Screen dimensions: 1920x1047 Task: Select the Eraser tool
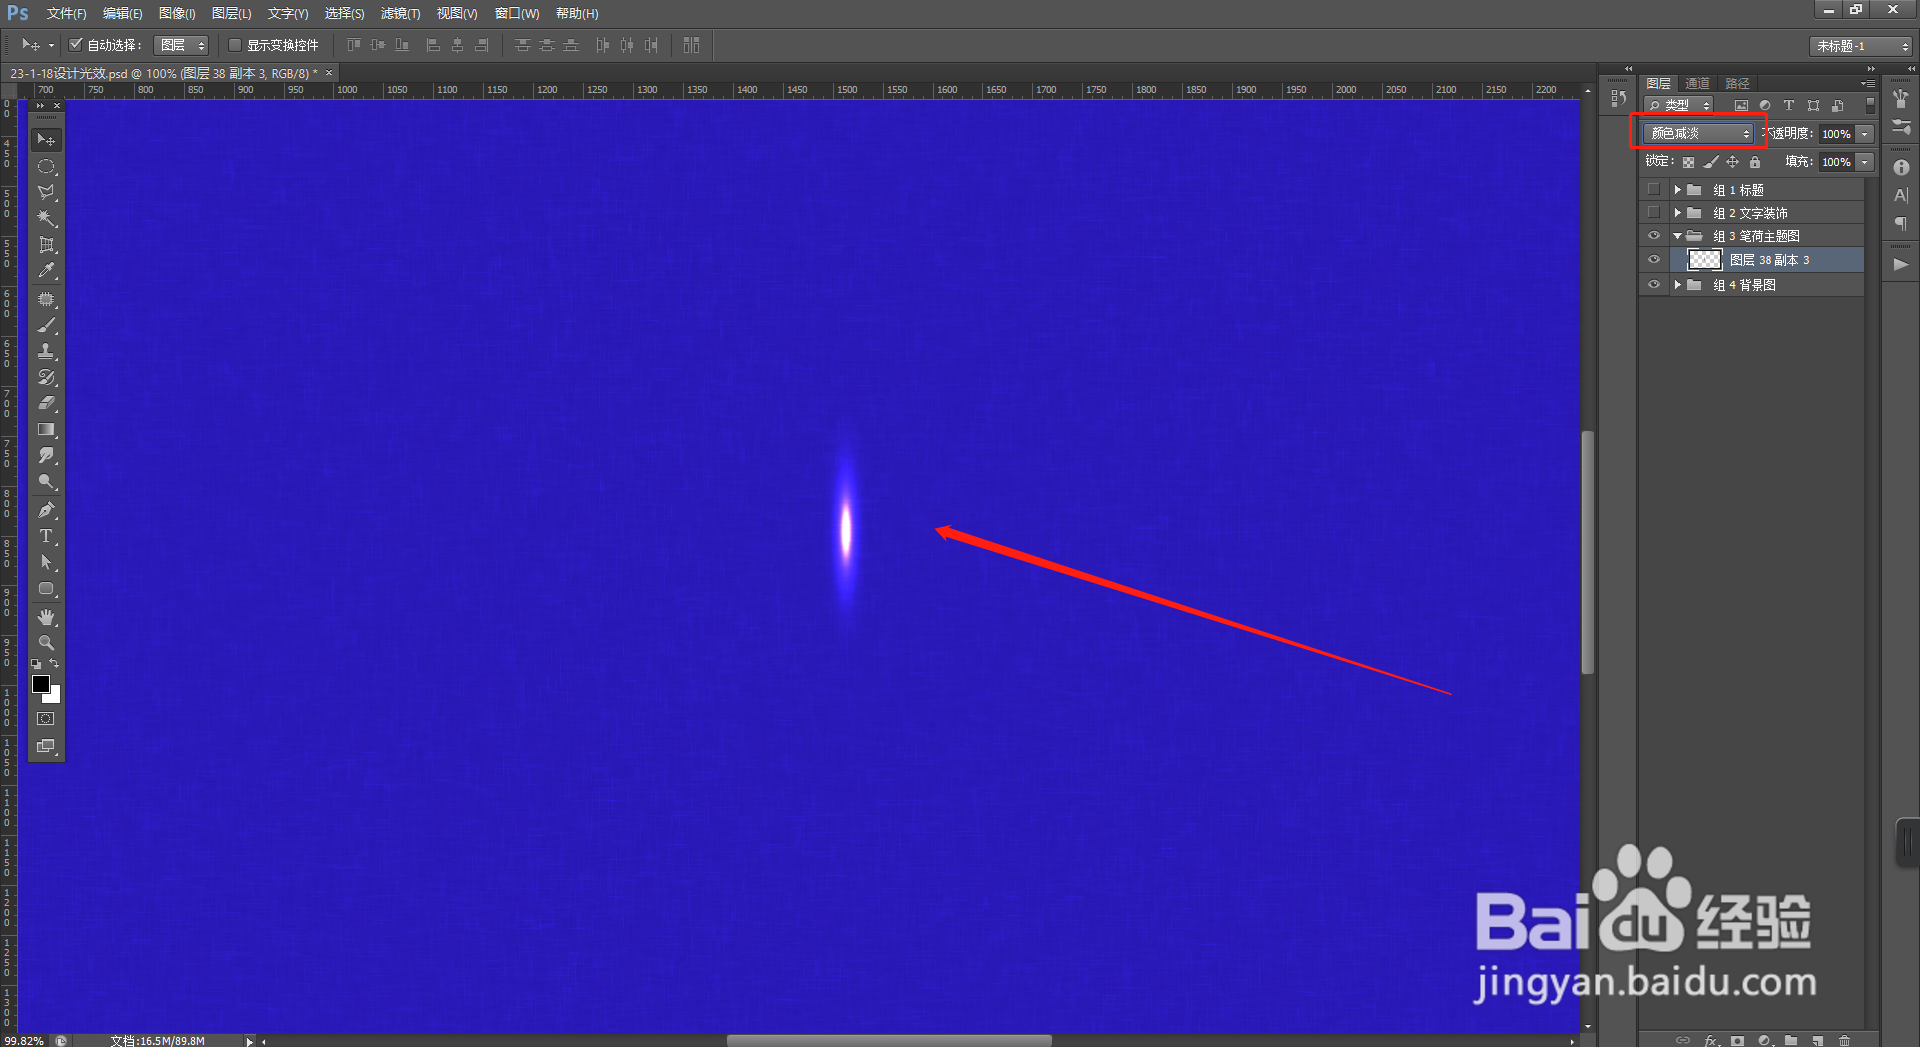[x=46, y=403]
